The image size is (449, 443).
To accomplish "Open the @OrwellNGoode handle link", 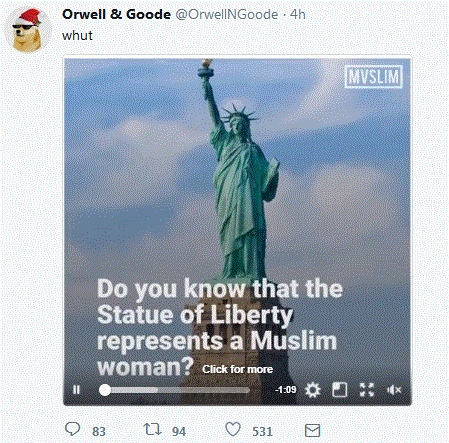I will coord(227,14).
